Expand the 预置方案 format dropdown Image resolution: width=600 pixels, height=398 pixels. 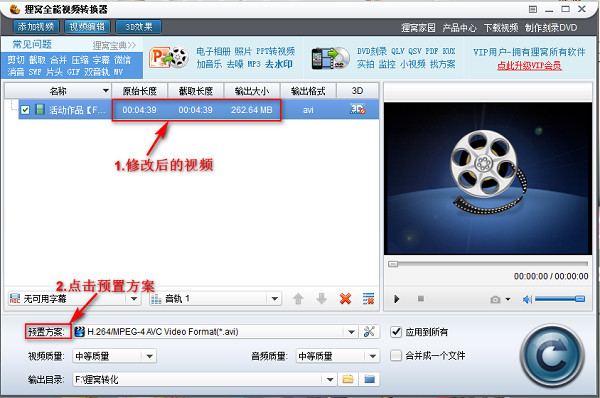[x=351, y=332]
